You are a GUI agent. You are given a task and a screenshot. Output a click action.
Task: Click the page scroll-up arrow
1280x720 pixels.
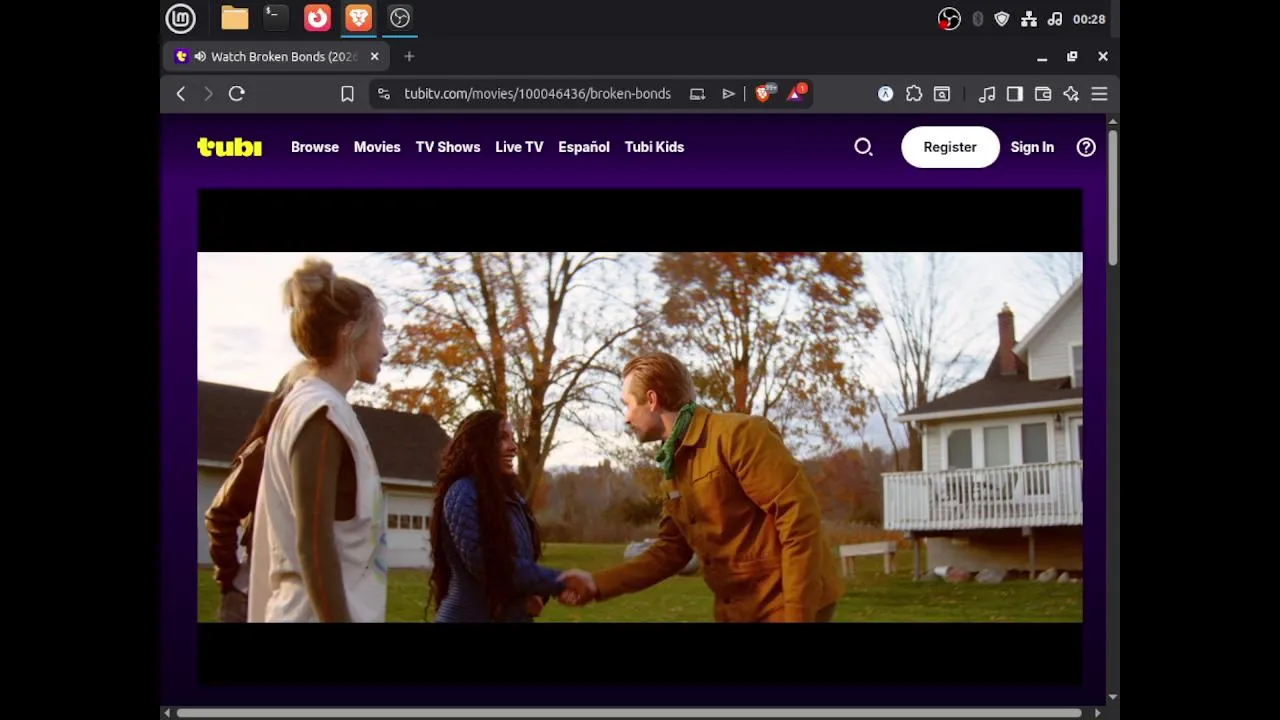1113,122
